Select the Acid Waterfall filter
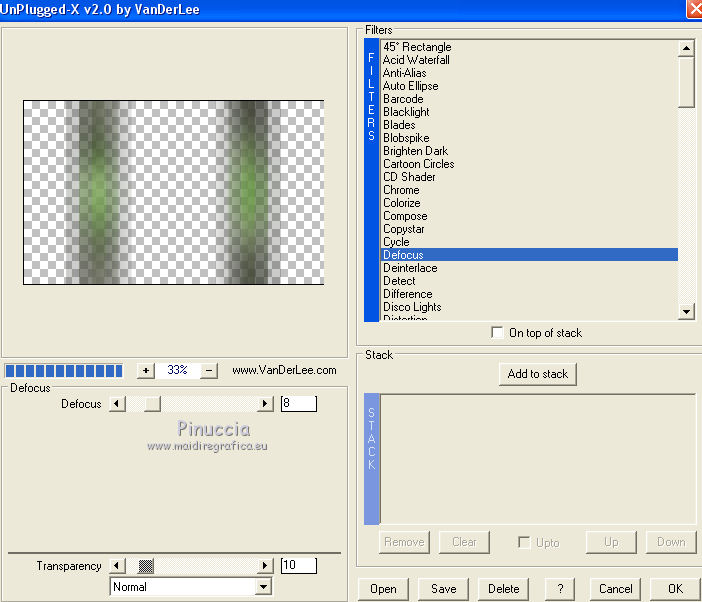The height and width of the screenshot is (602, 702). (x=529, y=60)
